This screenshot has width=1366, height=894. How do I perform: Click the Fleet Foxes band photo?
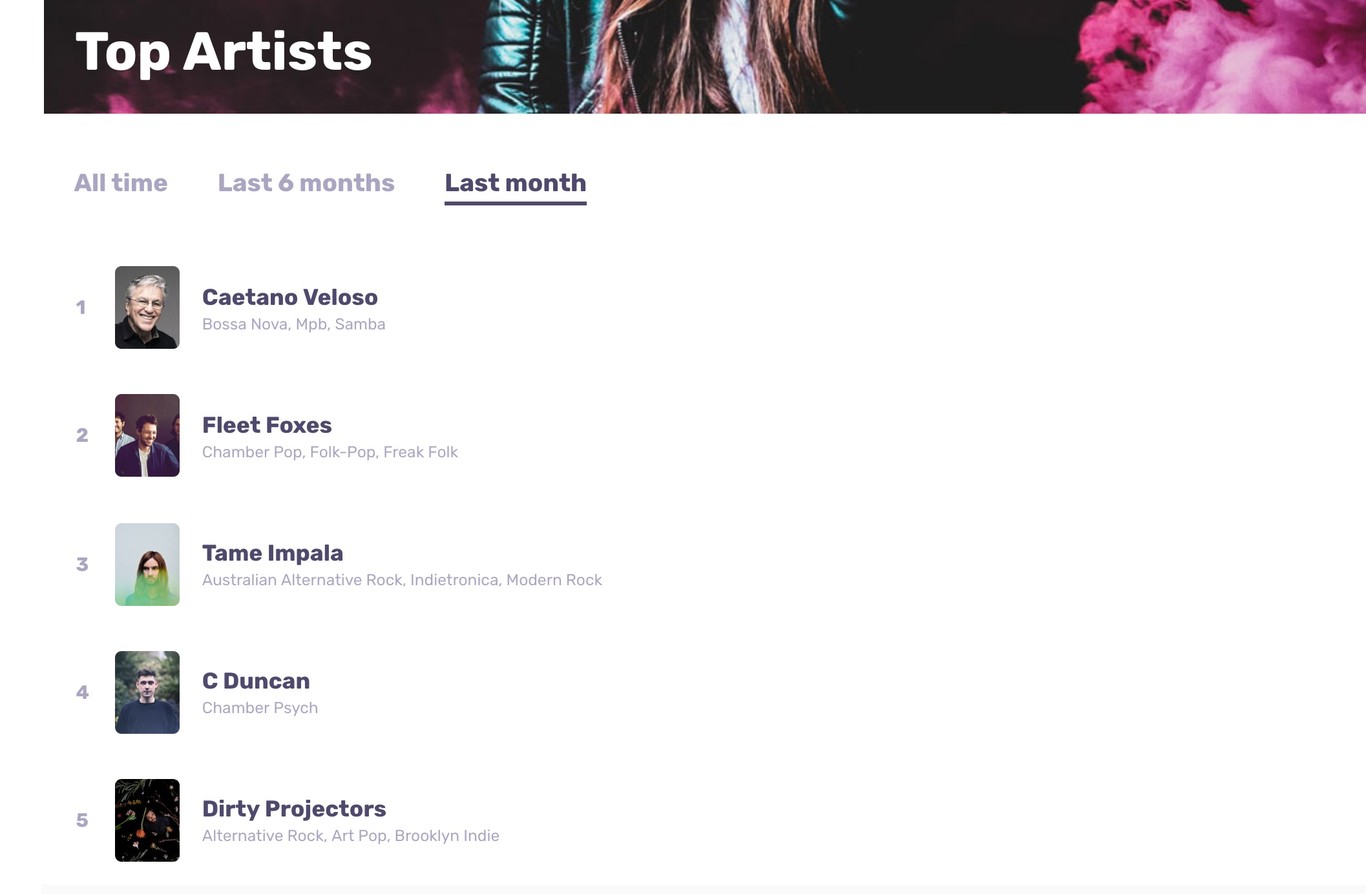147,435
